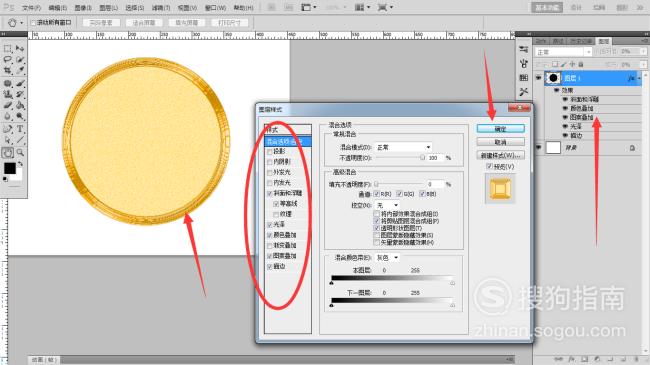This screenshot has width=650, height=365.
Task: Click the 打印尺寸 (Print Size) button
Action: 229,23
